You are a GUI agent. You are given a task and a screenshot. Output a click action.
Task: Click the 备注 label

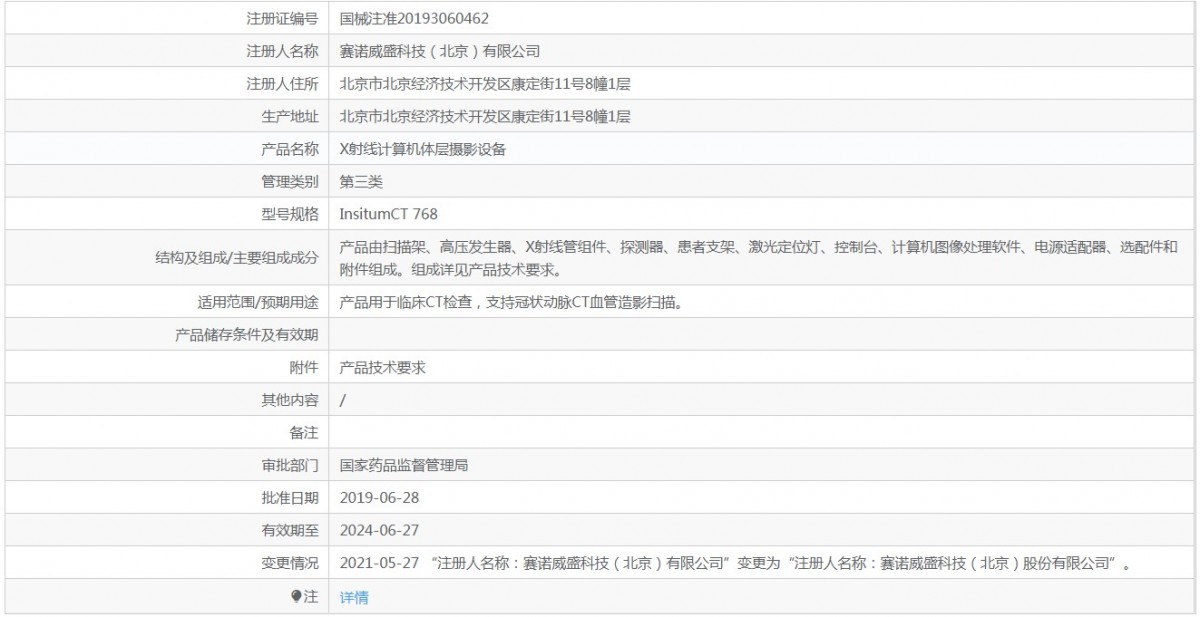[304, 433]
